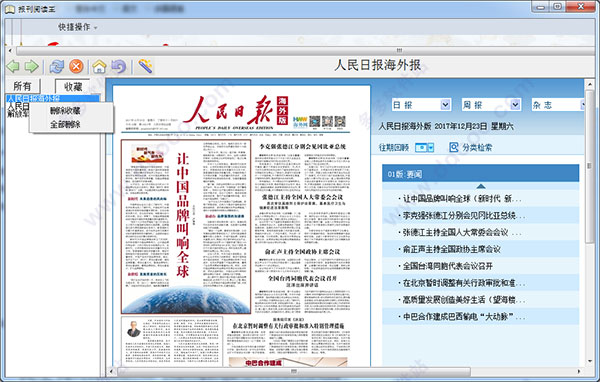Go to the home page icon

pos(99,67)
